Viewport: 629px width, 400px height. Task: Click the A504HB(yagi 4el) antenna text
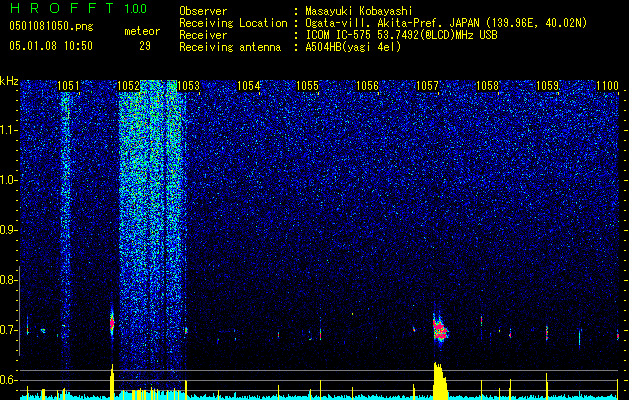[353, 47]
